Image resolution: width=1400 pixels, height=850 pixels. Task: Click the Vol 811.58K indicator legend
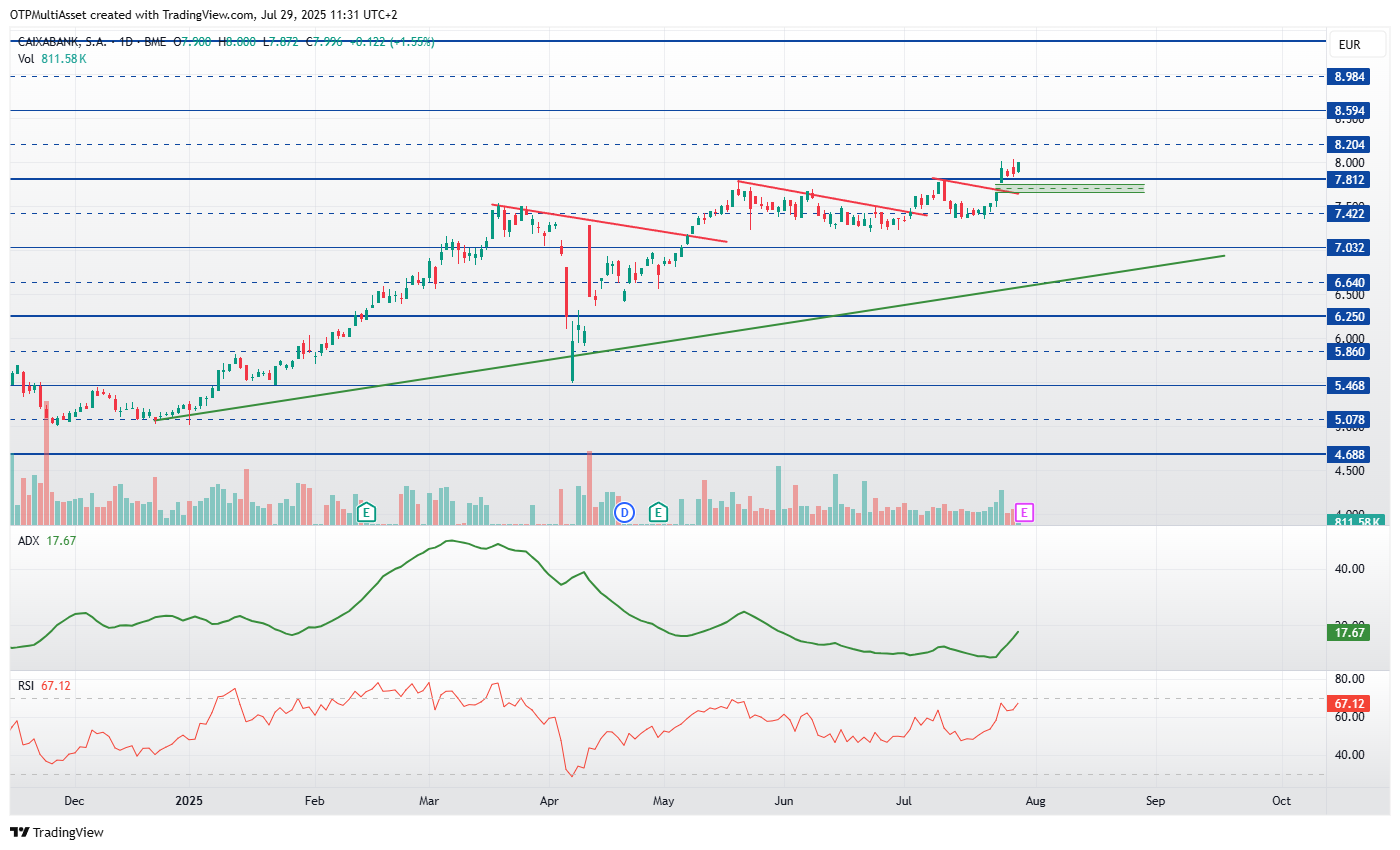(53, 59)
